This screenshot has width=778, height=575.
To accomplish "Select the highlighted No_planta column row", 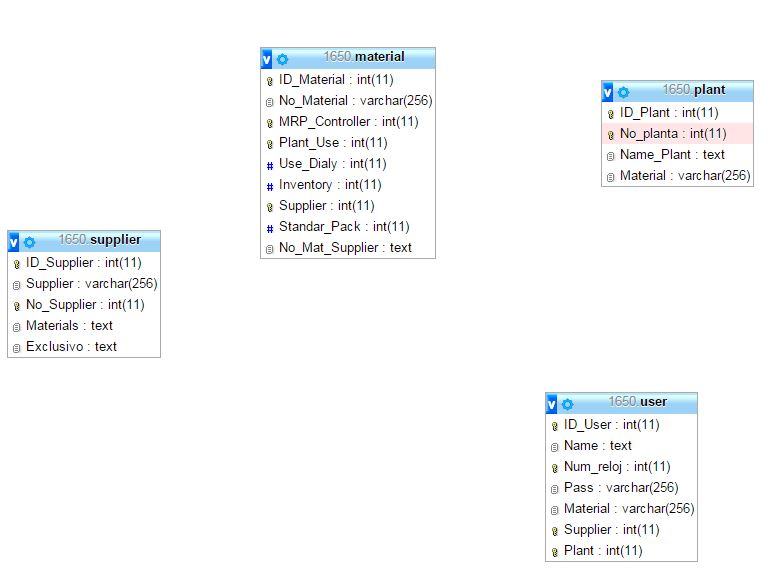I will click(x=677, y=133).
